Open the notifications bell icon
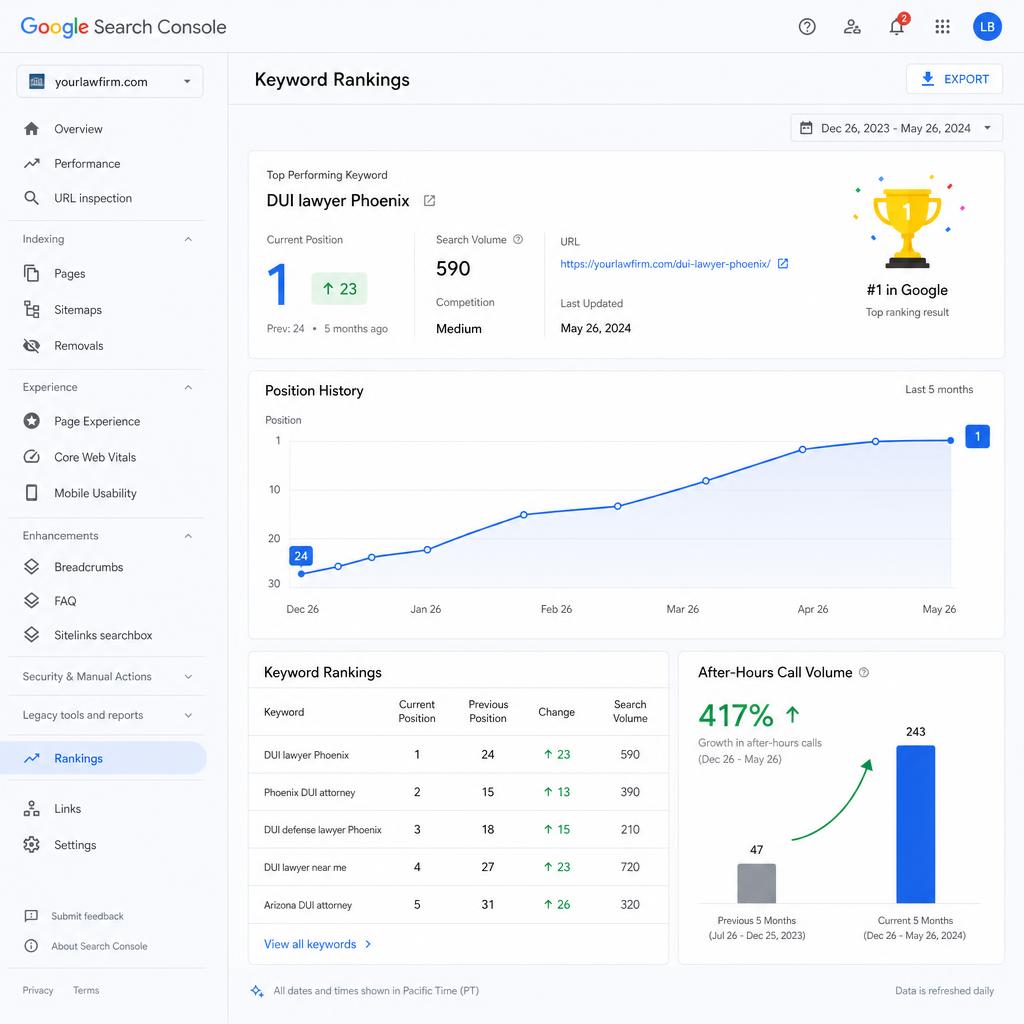 [897, 26]
